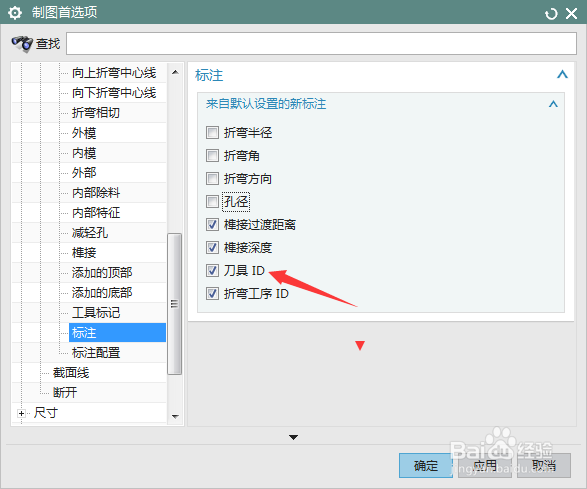Select the 添加的底部 tree item
Screen dimensions: 587x489
(x=102, y=292)
